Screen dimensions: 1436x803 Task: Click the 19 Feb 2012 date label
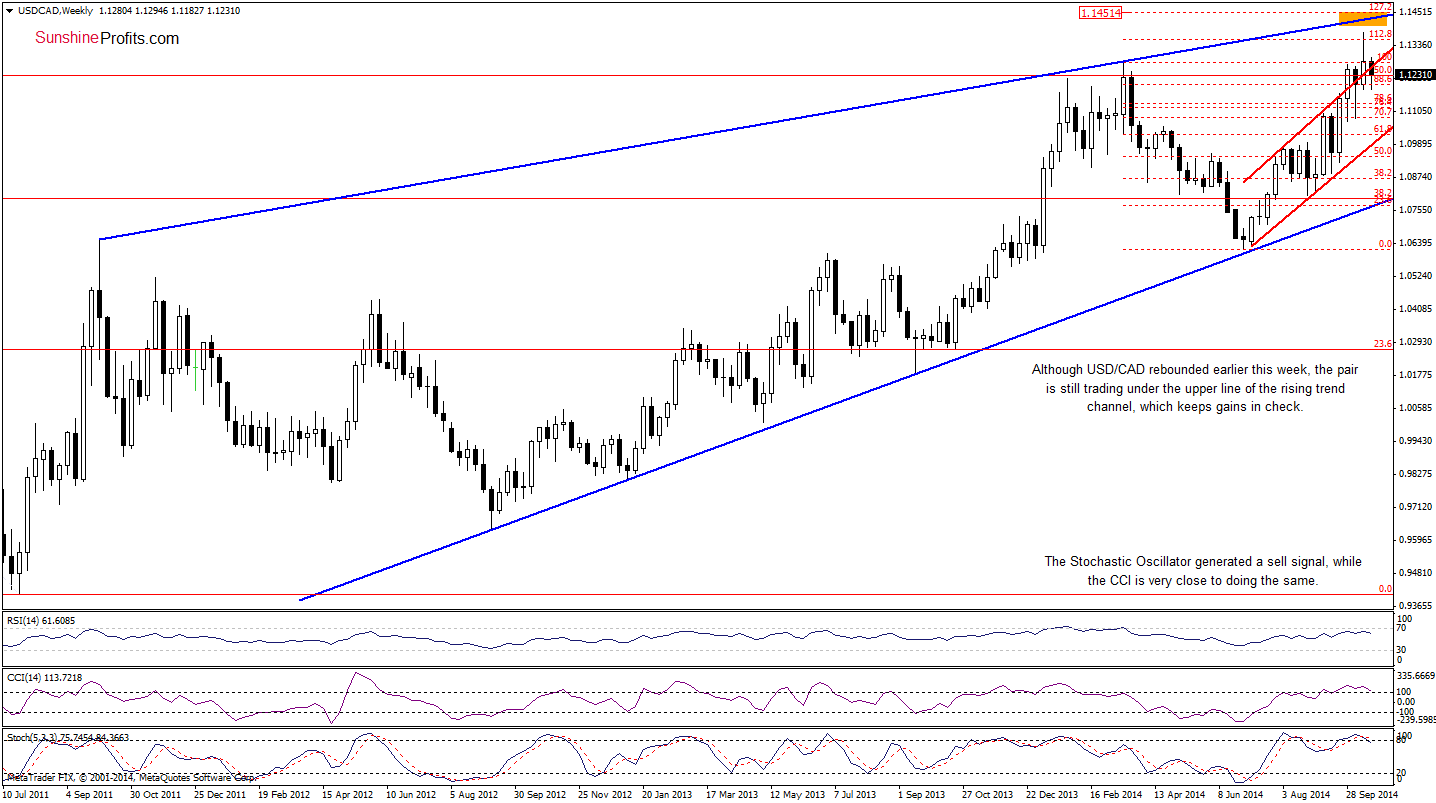(x=283, y=794)
